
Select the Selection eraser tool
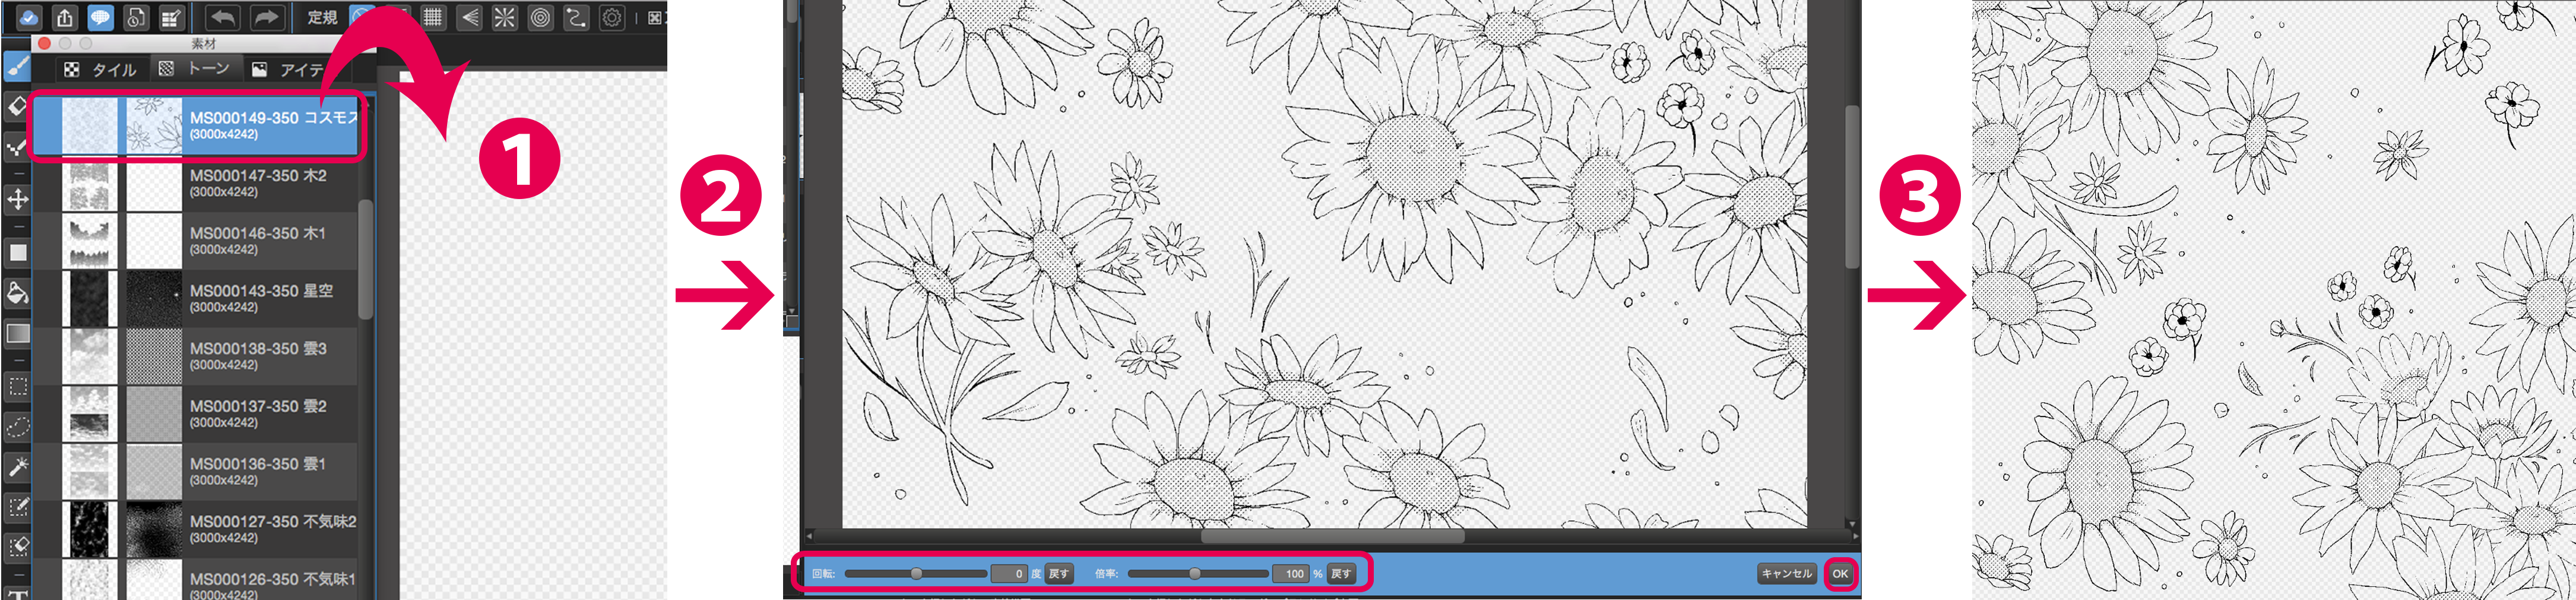pos(17,547)
